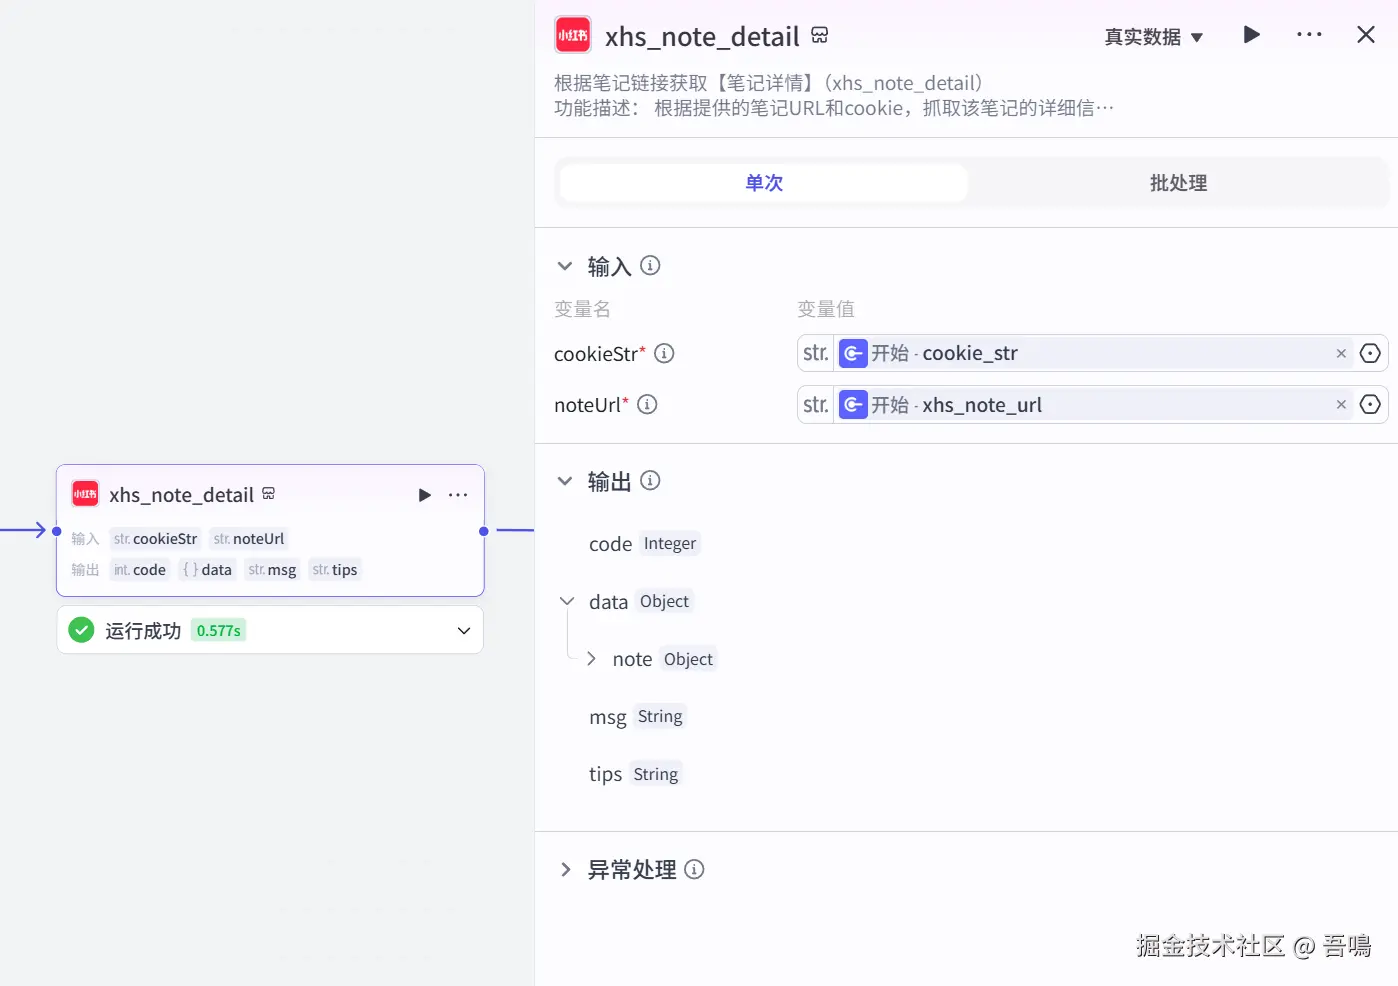This screenshot has height=986, width=1398.
Task: Click the 变量值 column header
Action: tap(826, 309)
